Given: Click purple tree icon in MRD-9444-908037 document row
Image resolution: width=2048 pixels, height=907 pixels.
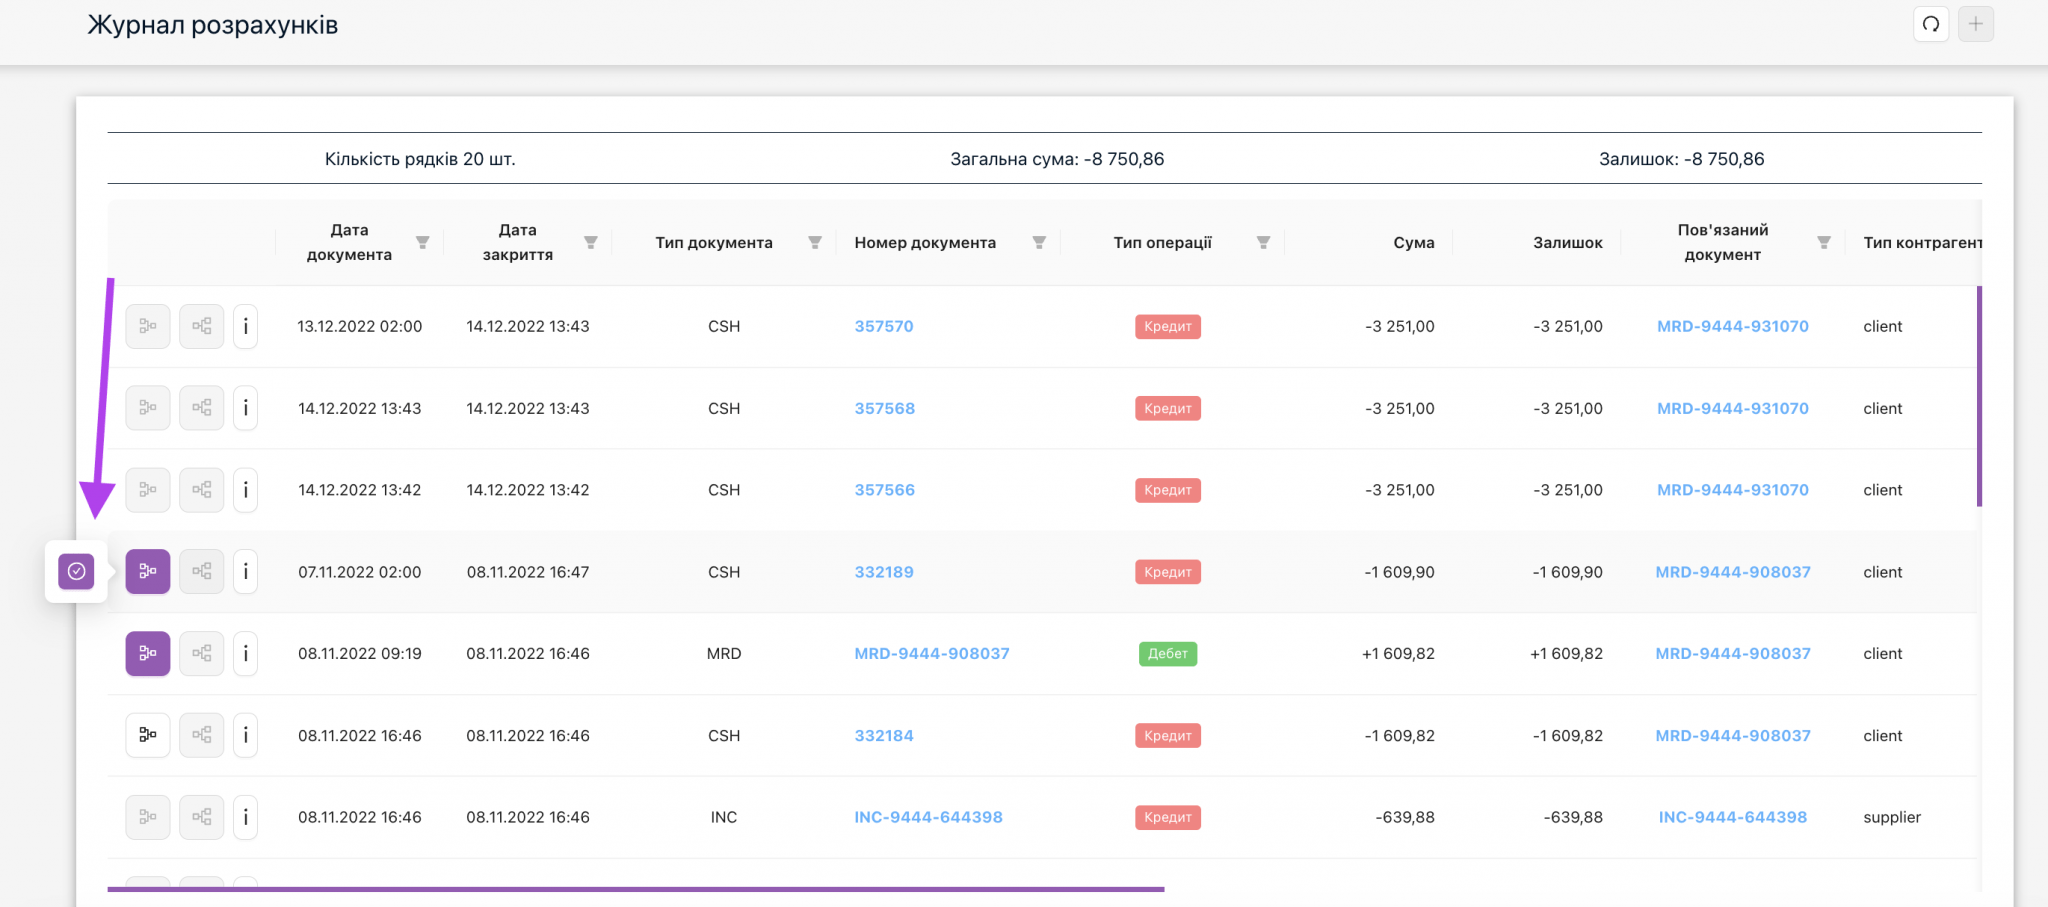Looking at the screenshot, I should 148,654.
